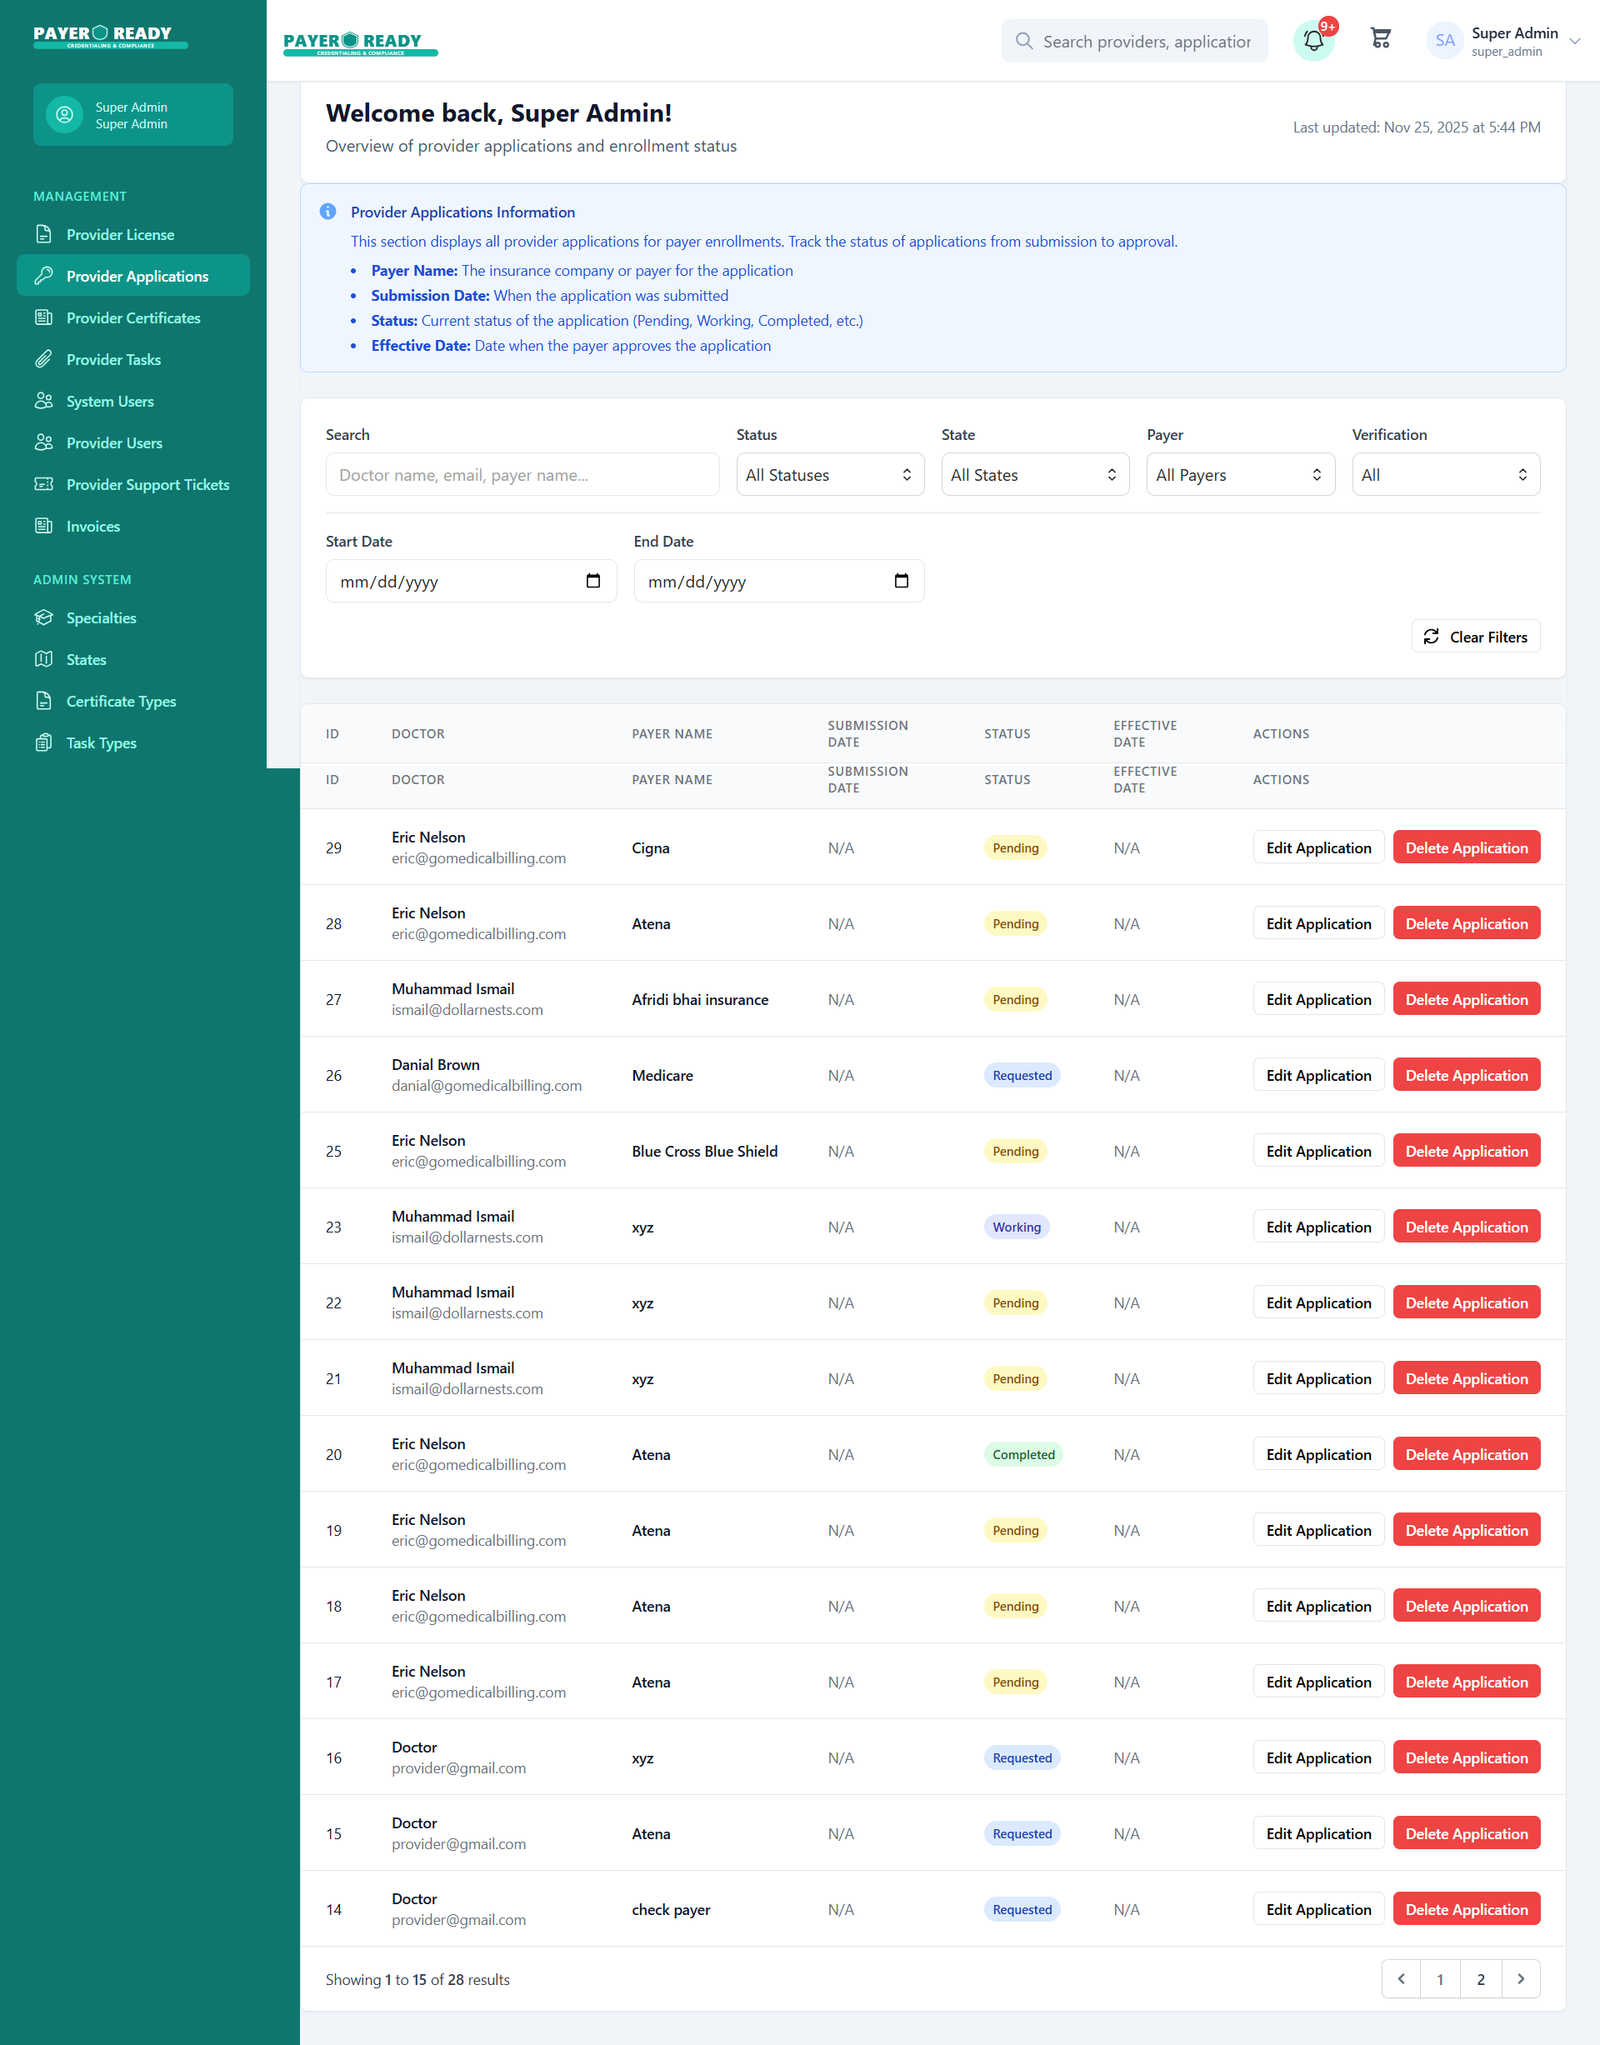
Task: Click the SA user avatar
Action: point(1444,41)
